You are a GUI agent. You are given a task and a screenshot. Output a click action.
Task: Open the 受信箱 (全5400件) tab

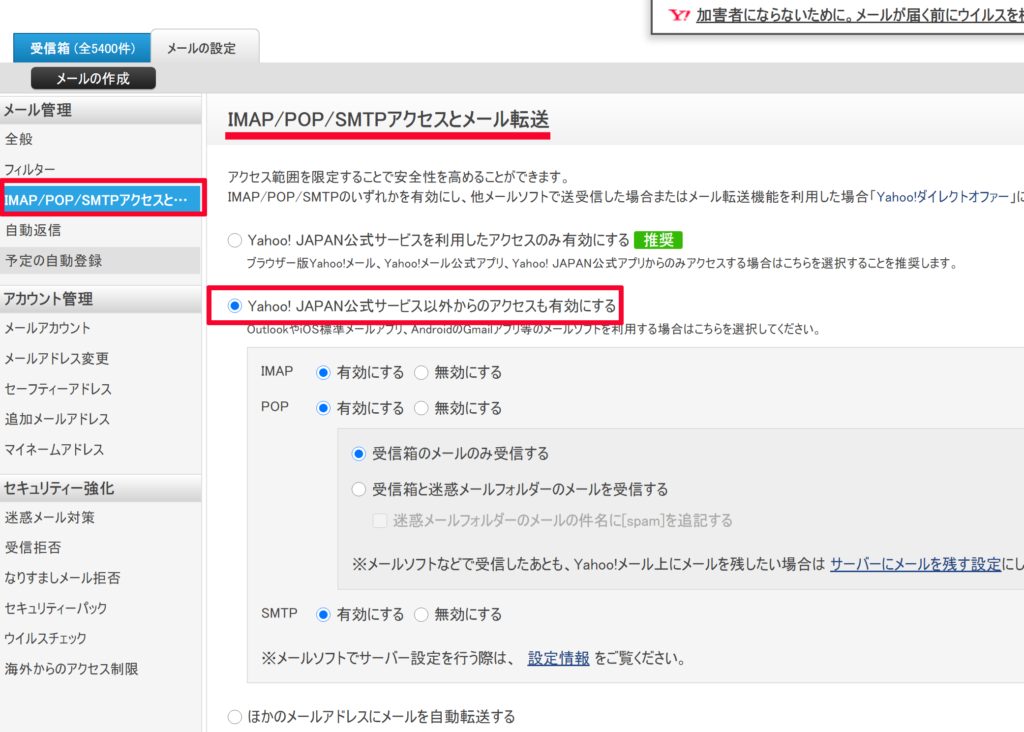(x=81, y=47)
